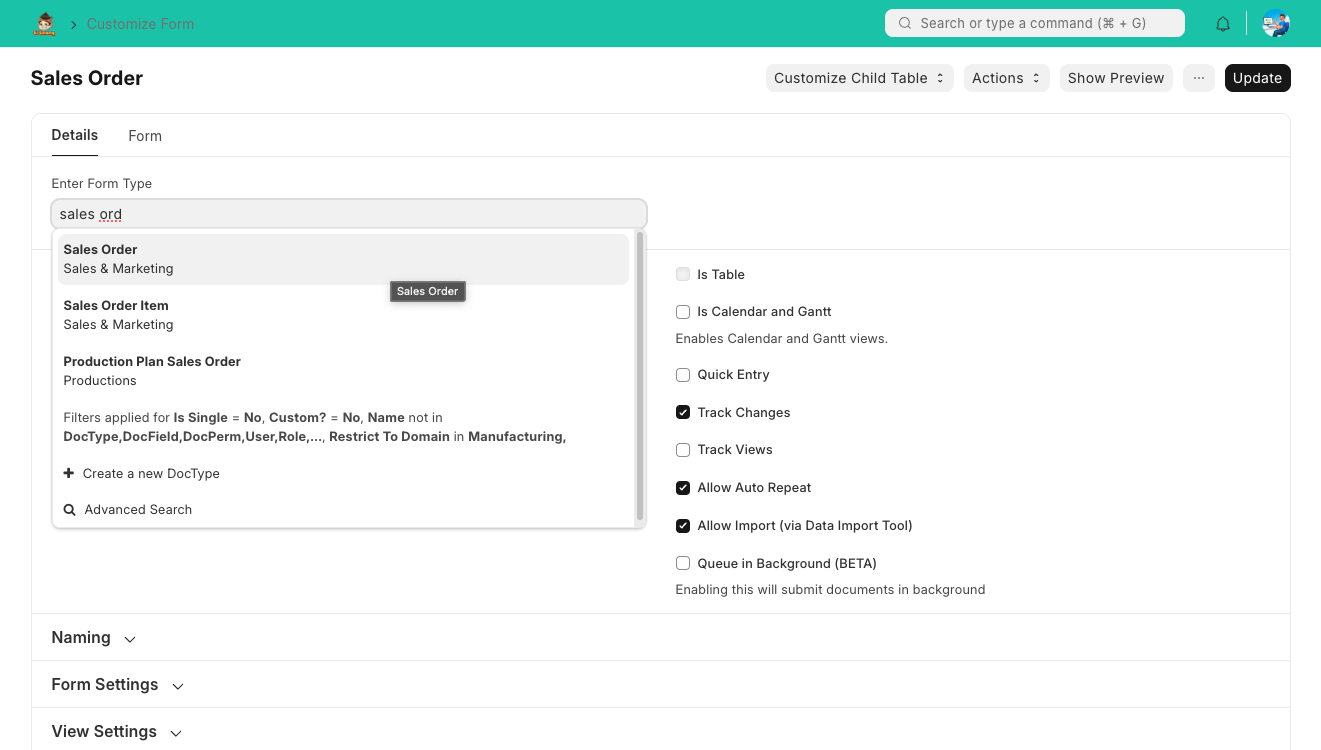Open the ellipsis overflow menu beside Update

click(1198, 78)
